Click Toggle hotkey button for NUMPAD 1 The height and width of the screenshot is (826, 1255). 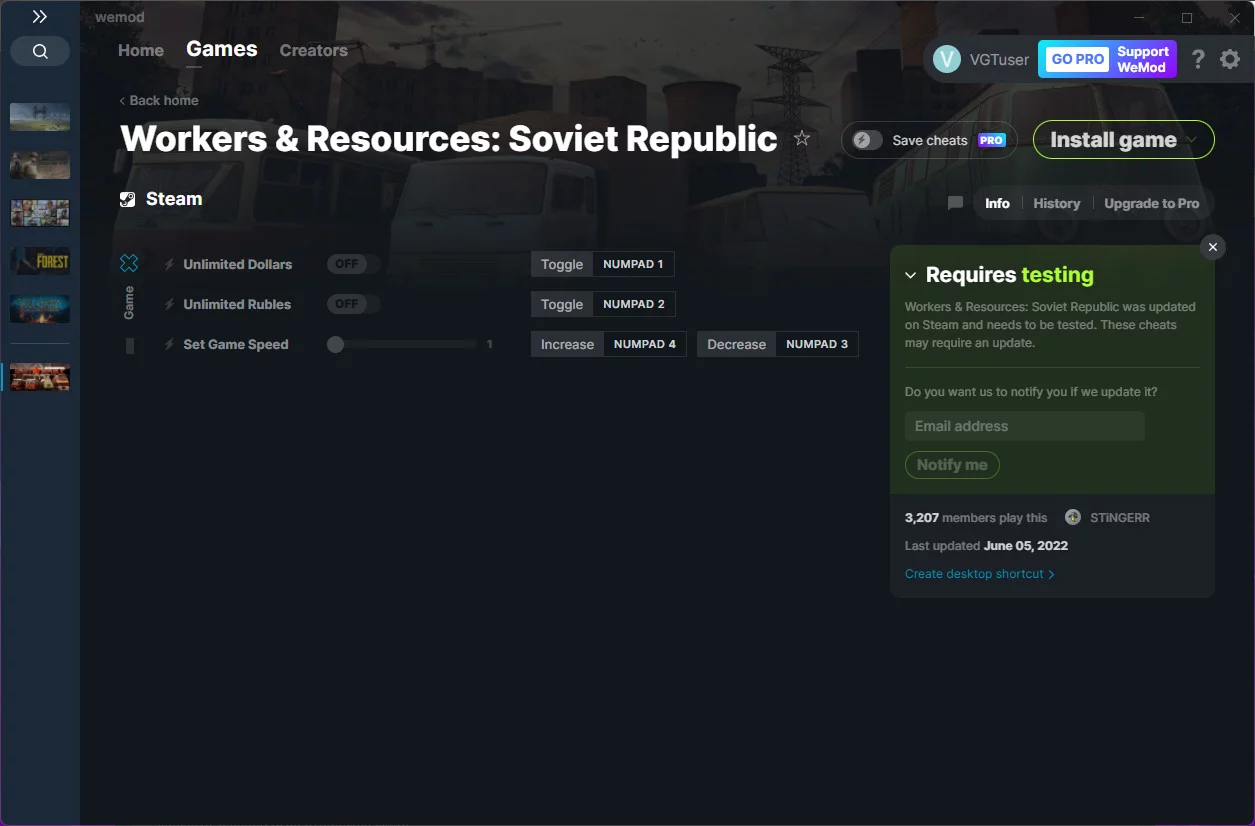pos(603,264)
